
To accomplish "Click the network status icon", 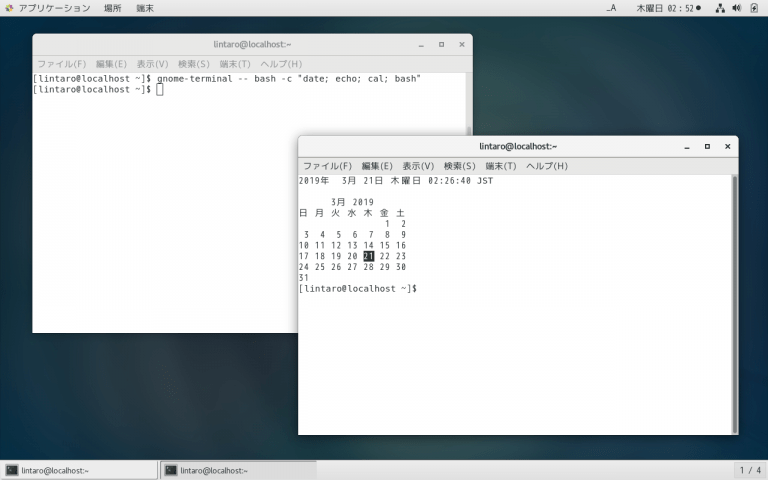I will pos(720,8).
